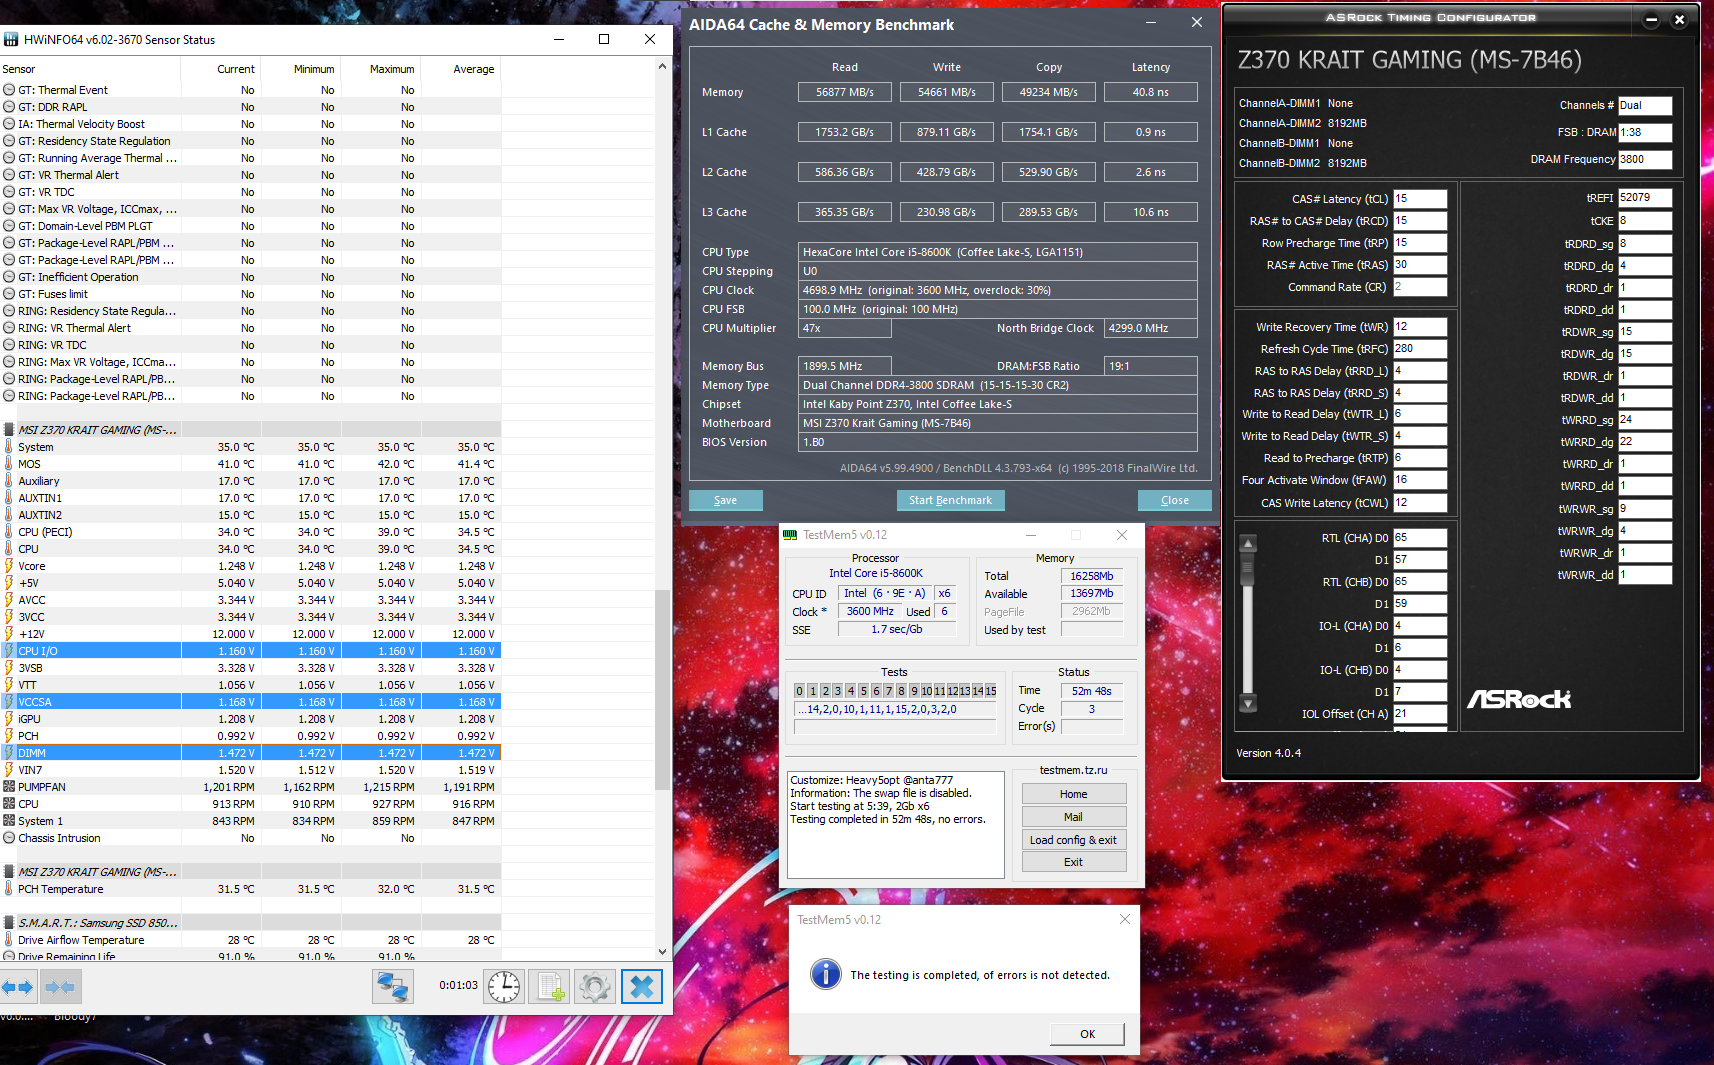The image size is (1714, 1065).
Task: Click the blue X button in HWiNFO toolbar
Action: pyautogui.click(x=642, y=987)
